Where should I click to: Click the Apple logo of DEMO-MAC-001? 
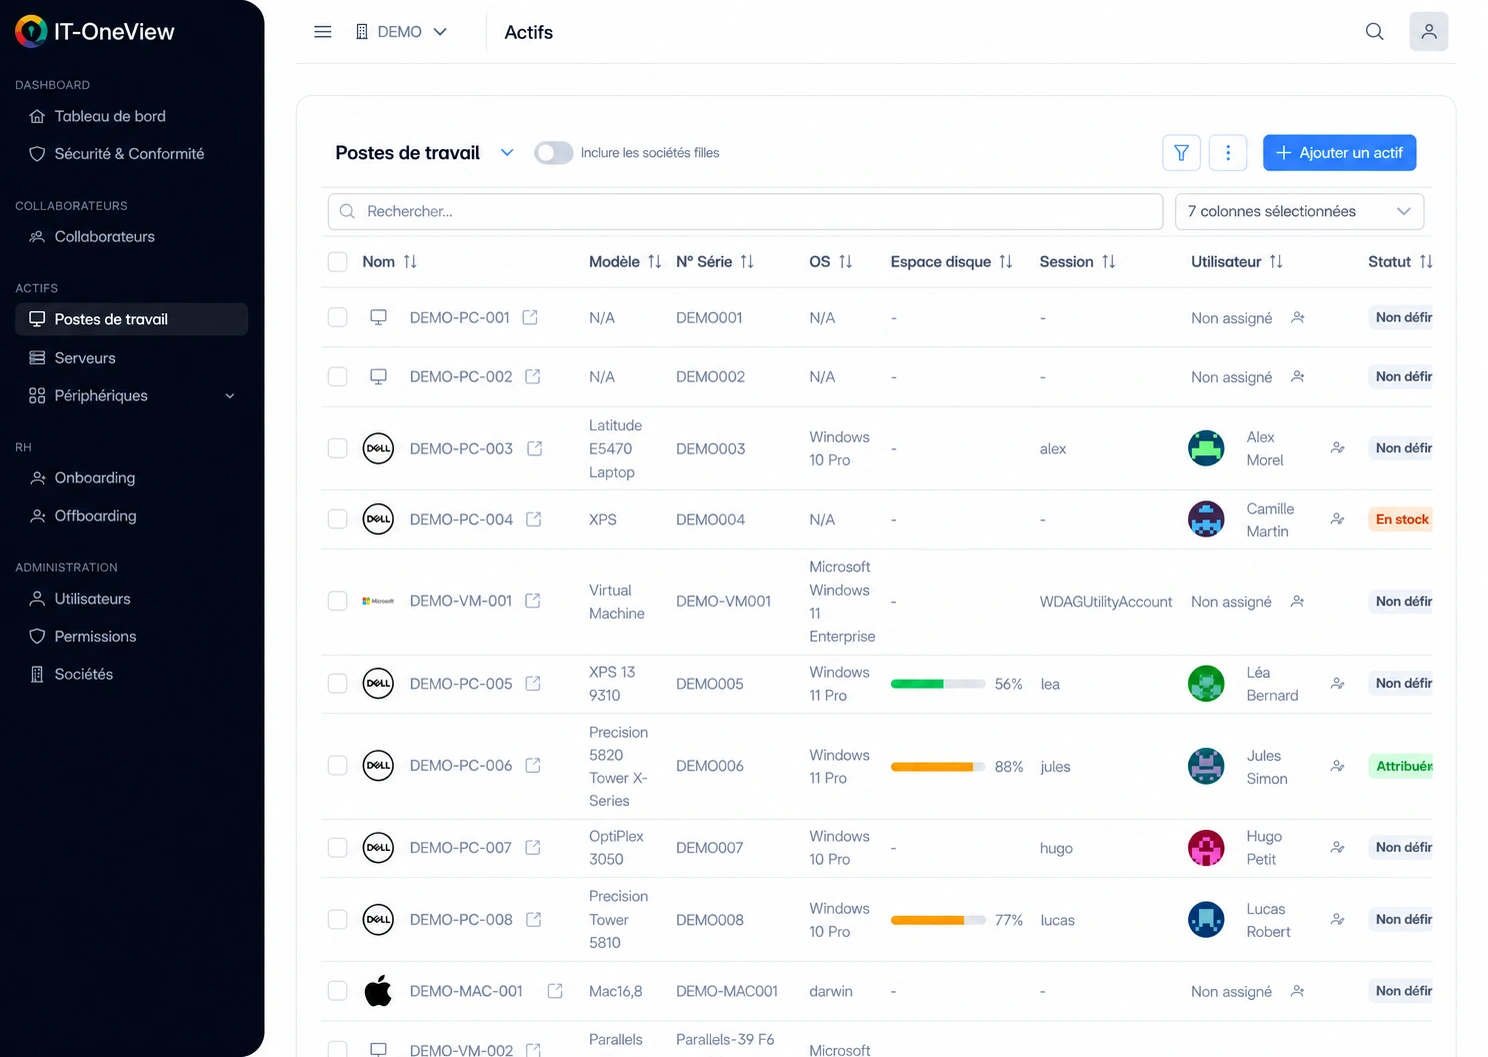point(378,991)
